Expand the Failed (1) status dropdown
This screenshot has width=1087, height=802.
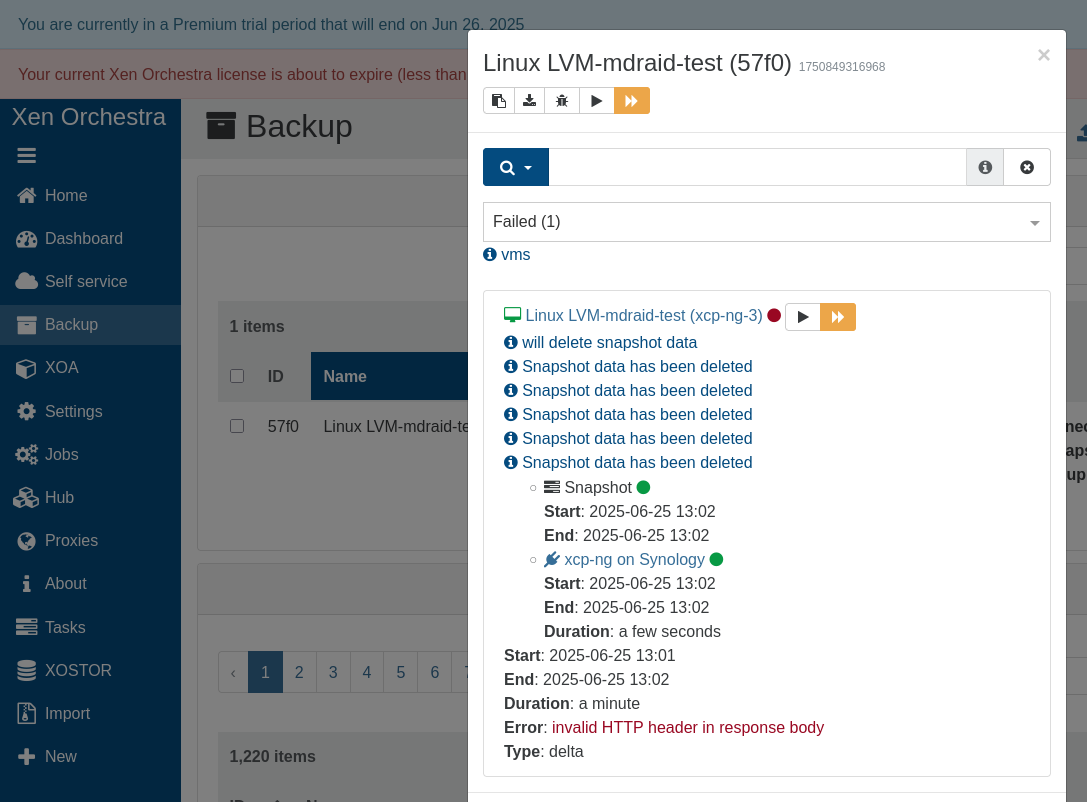[x=767, y=222]
